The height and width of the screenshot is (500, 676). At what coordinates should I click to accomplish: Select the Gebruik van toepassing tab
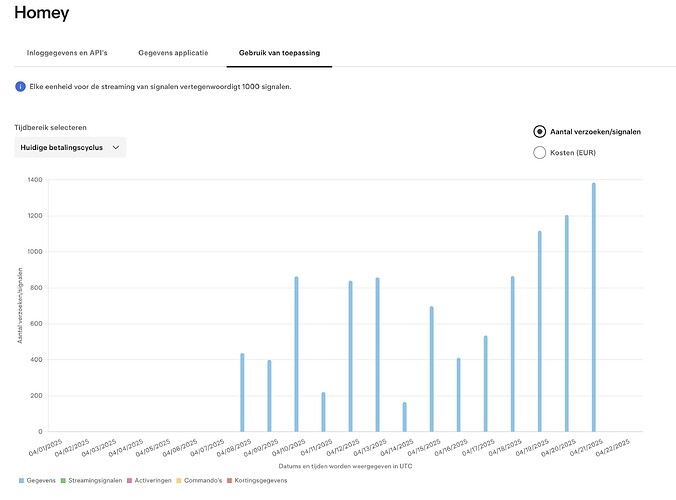click(x=279, y=53)
